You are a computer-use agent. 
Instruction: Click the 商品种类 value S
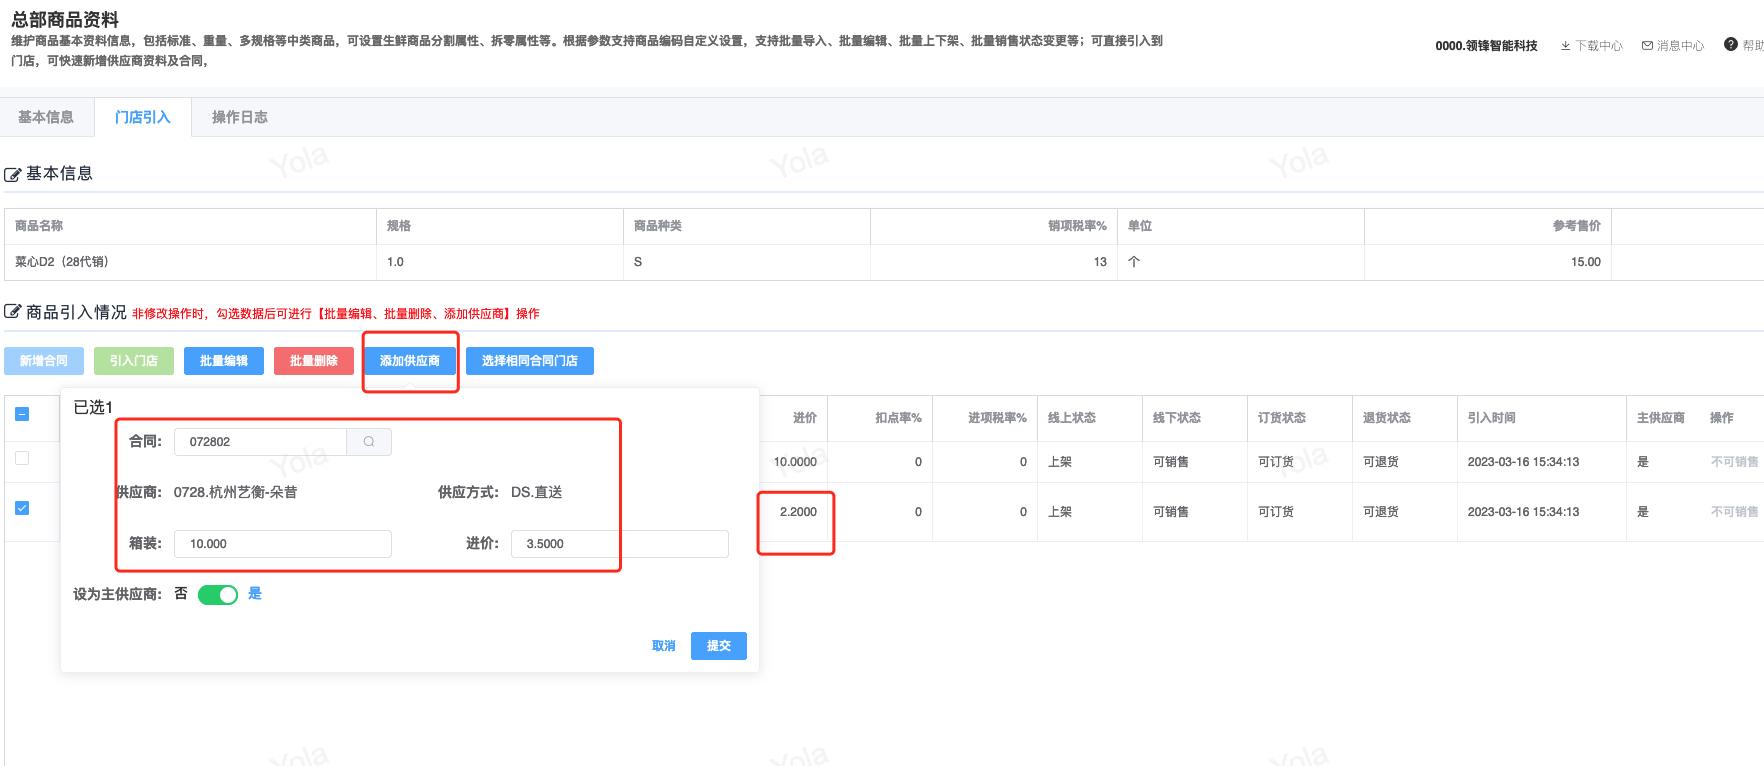click(x=638, y=262)
